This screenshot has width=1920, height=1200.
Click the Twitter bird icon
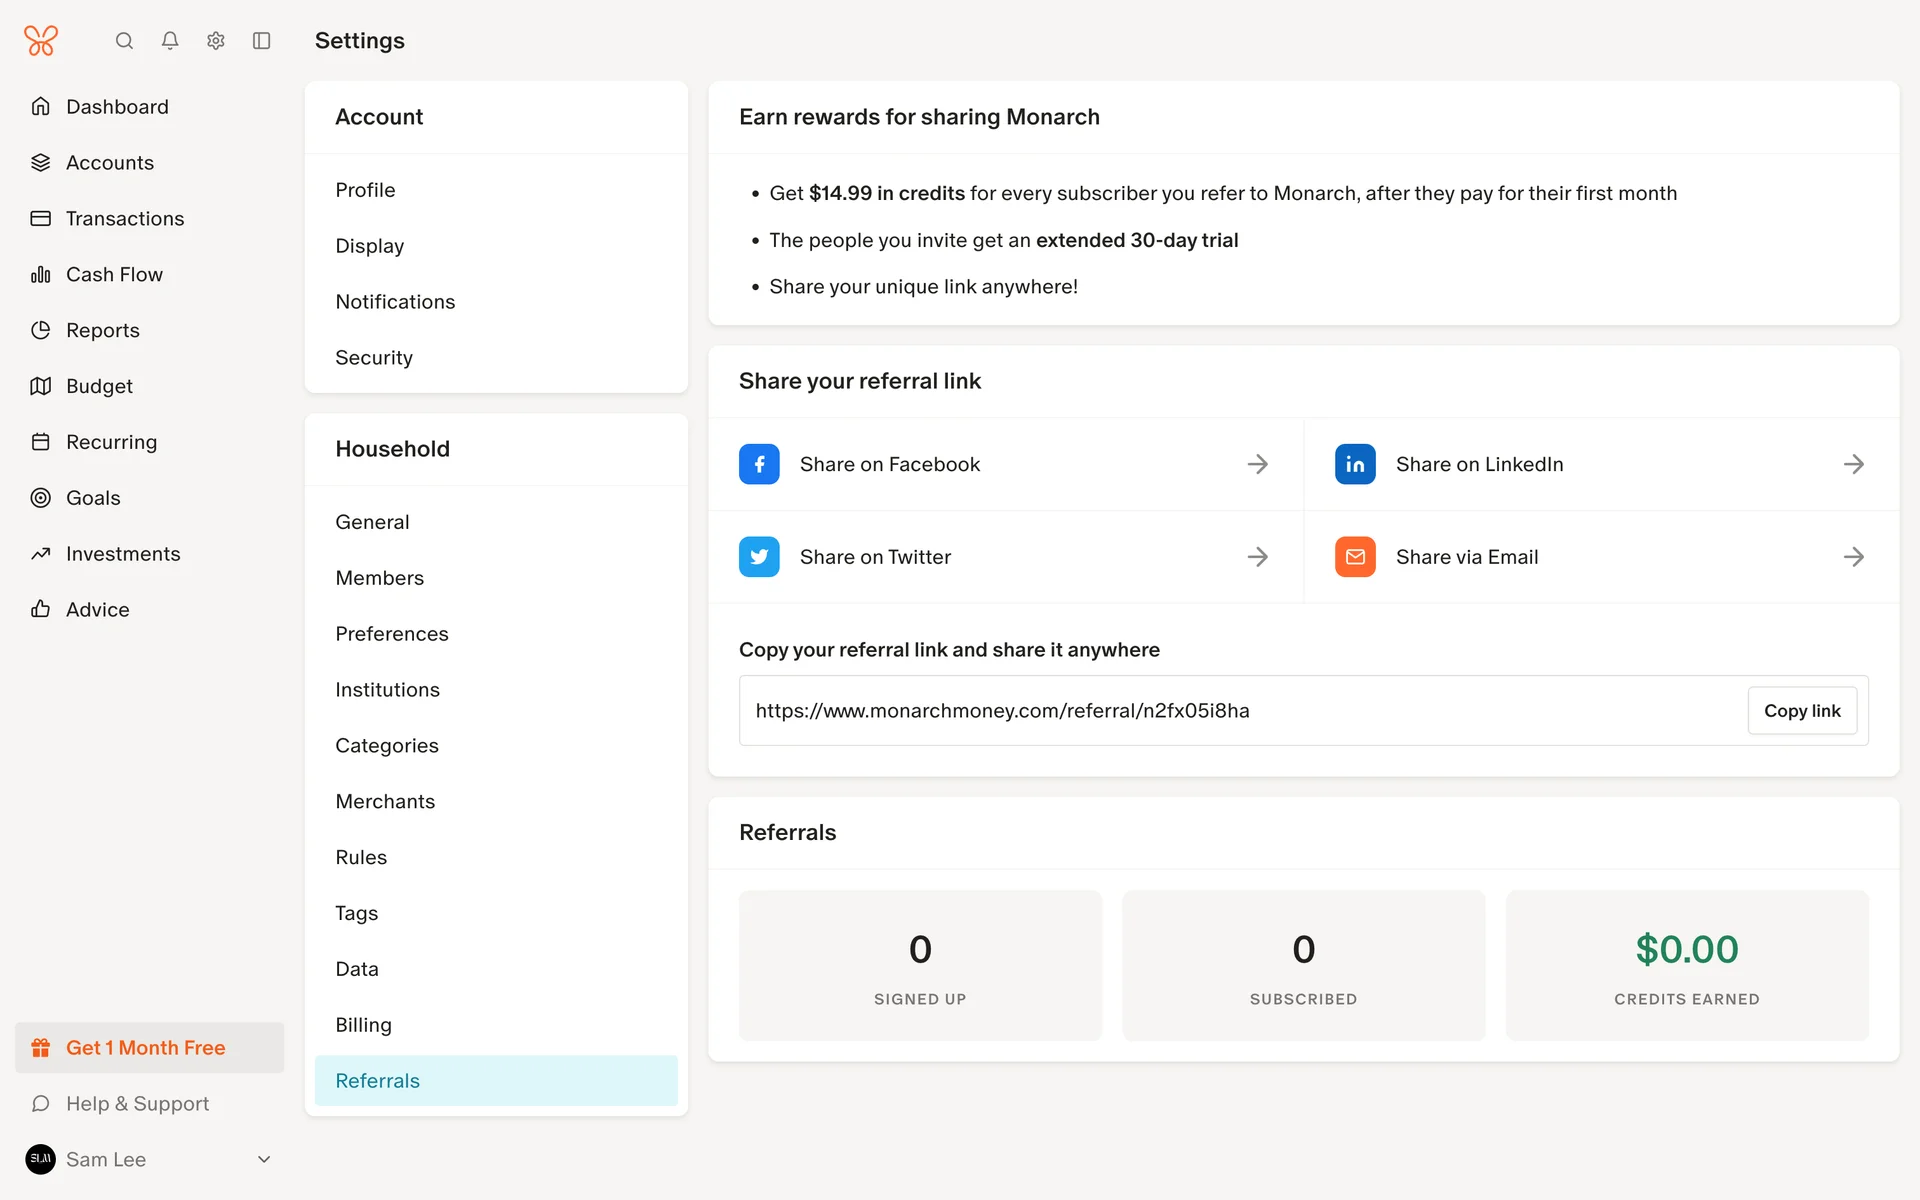(x=759, y=557)
